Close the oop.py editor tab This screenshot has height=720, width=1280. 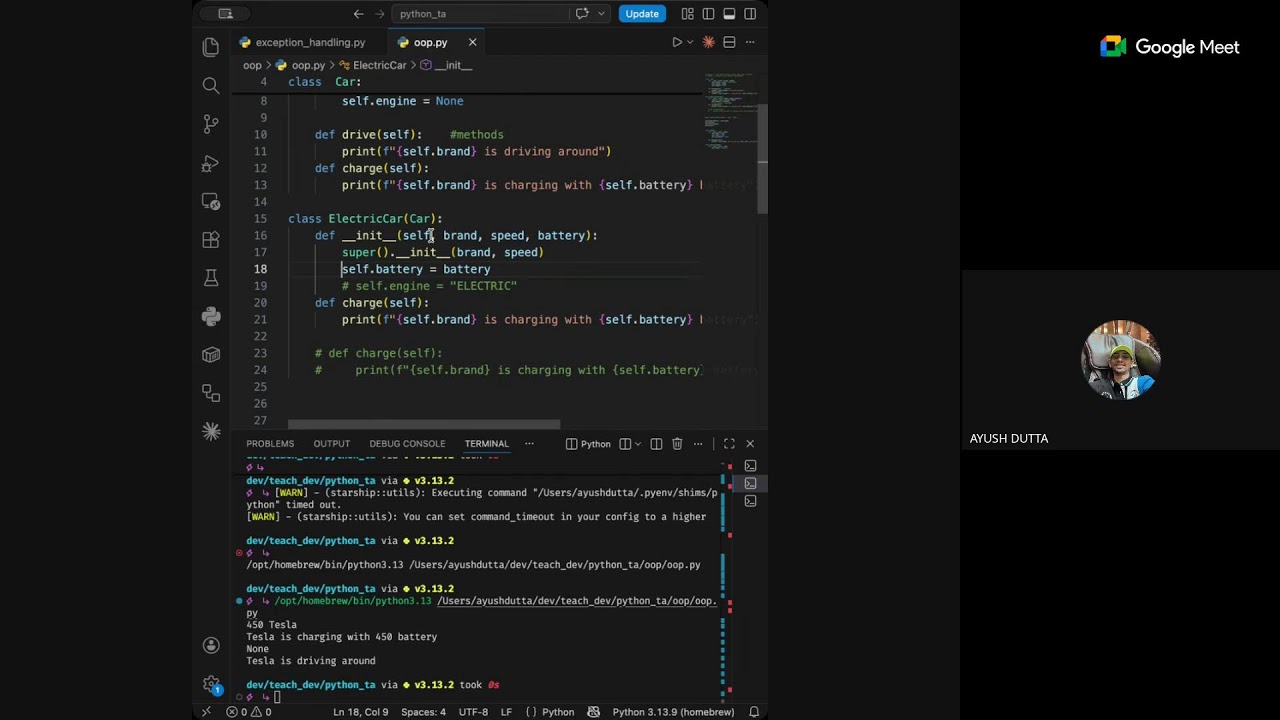point(472,42)
